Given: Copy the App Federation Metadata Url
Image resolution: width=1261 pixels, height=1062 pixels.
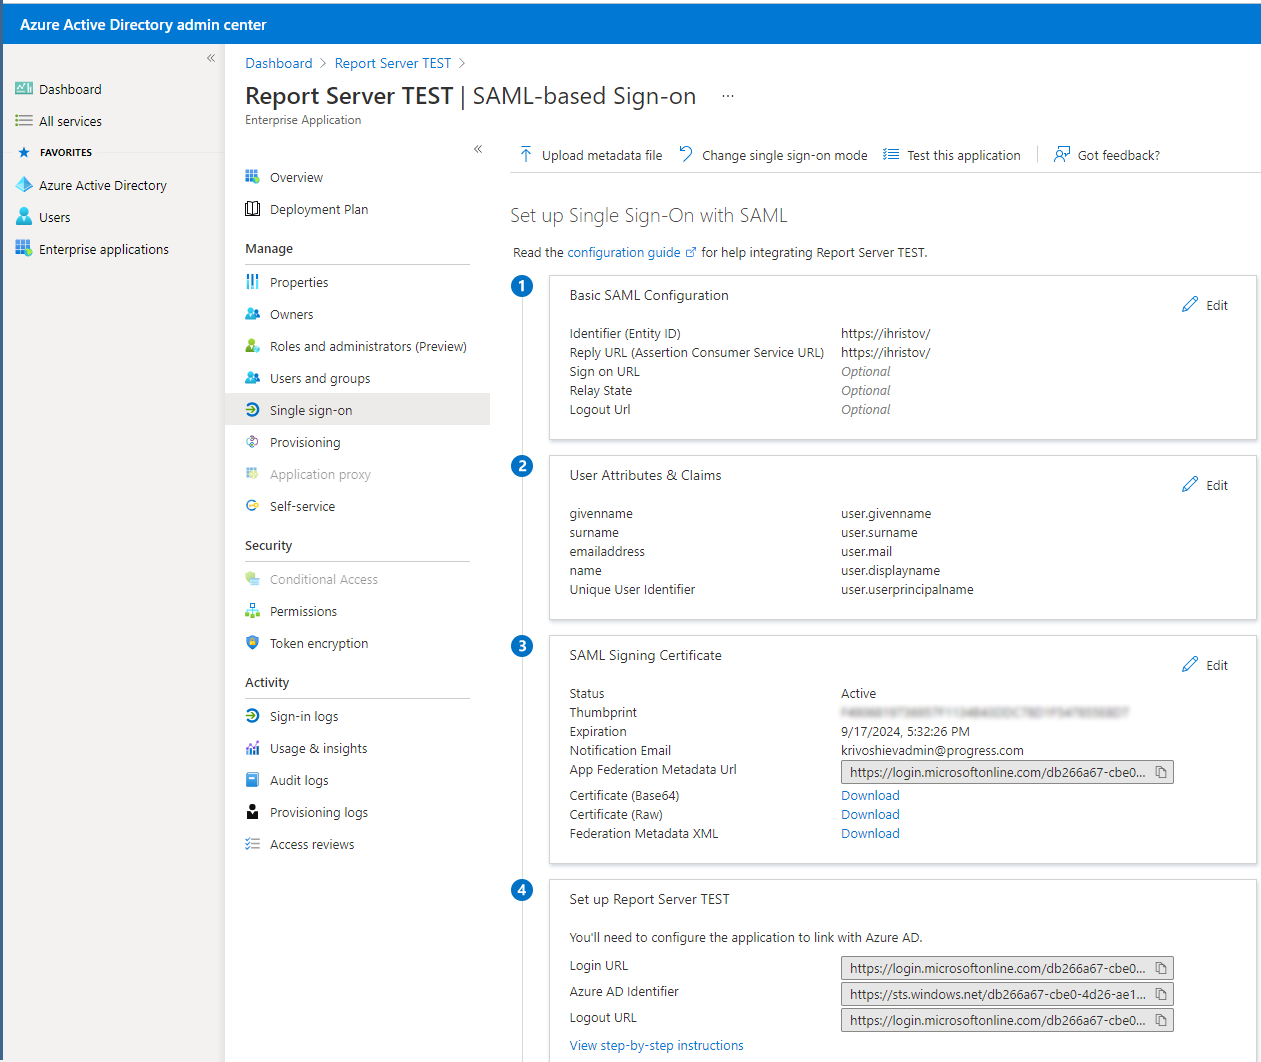Looking at the screenshot, I should tap(1160, 772).
